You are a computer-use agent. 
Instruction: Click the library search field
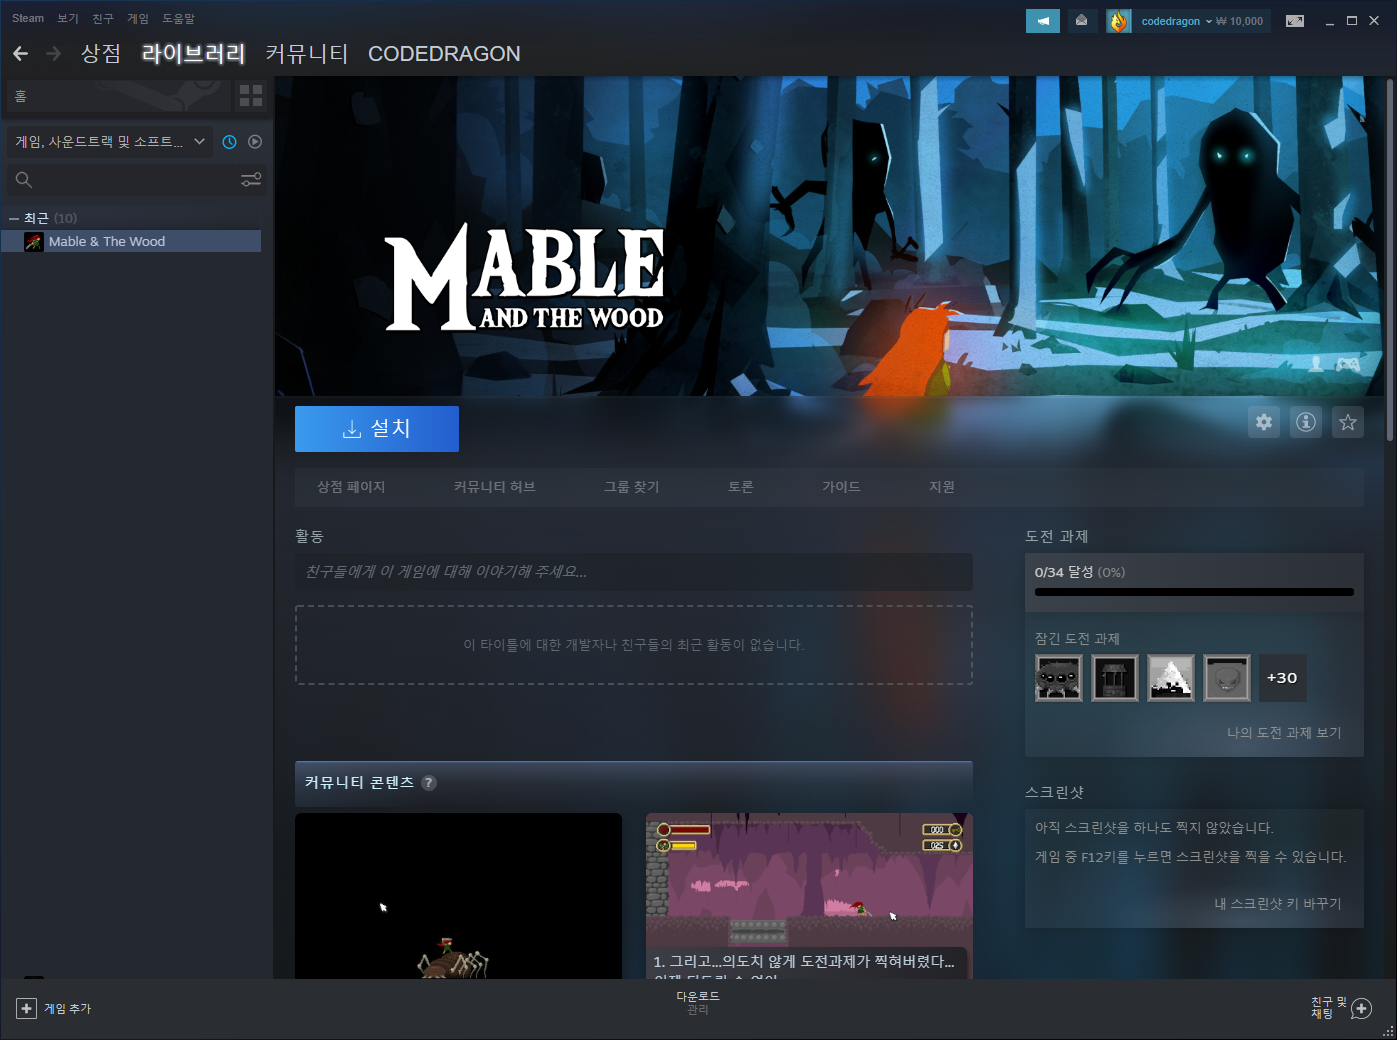tap(134, 180)
